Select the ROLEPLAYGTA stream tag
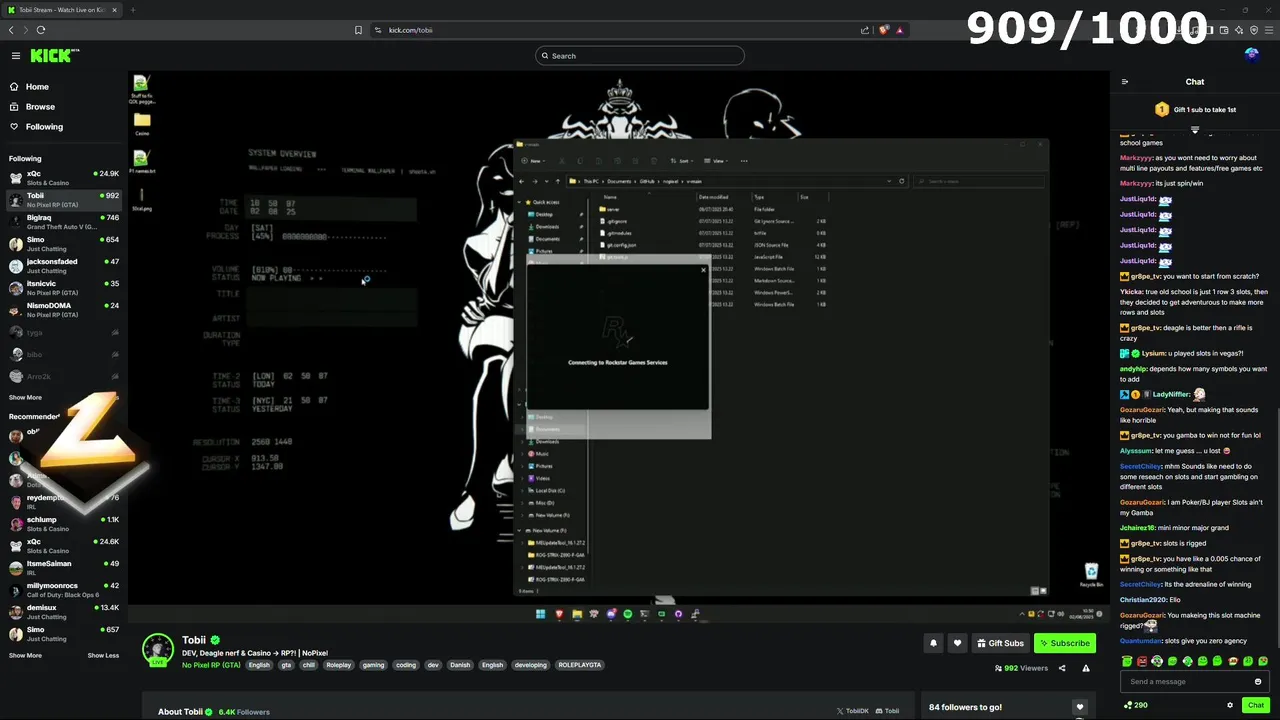The width and height of the screenshot is (1280, 720). [x=580, y=665]
